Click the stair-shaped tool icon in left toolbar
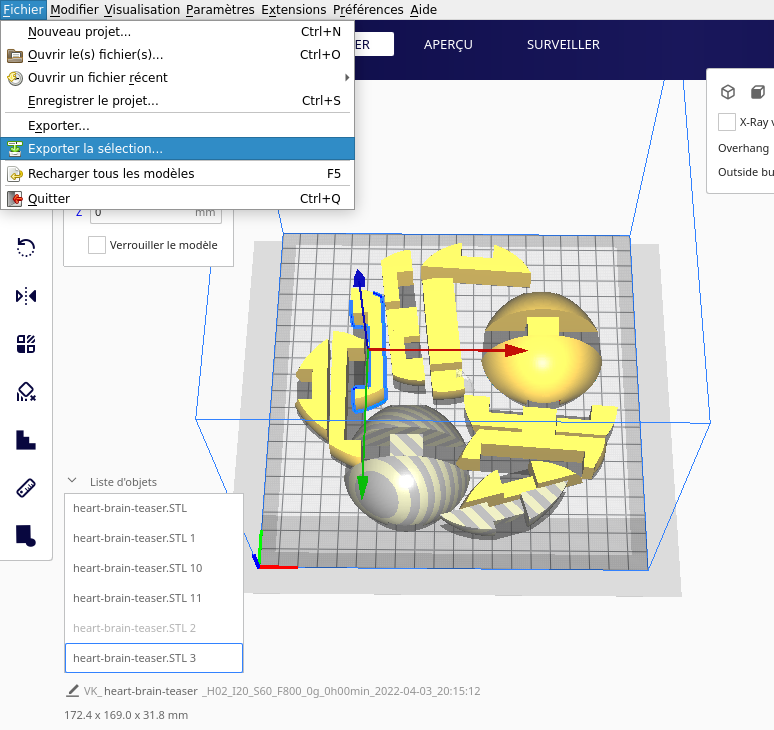This screenshot has width=774, height=730. click(26, 440)
